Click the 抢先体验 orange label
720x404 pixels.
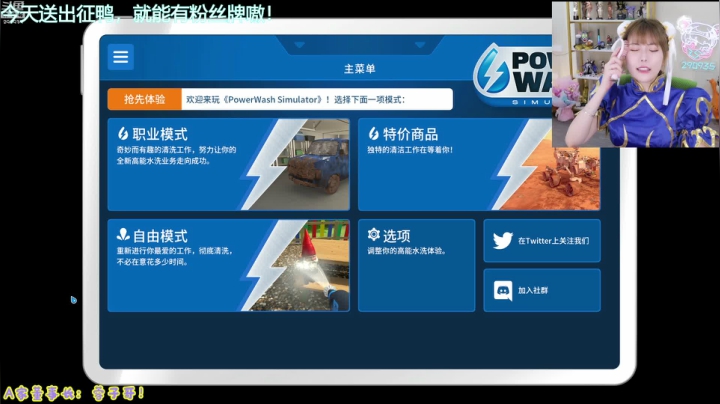(145, 99)
